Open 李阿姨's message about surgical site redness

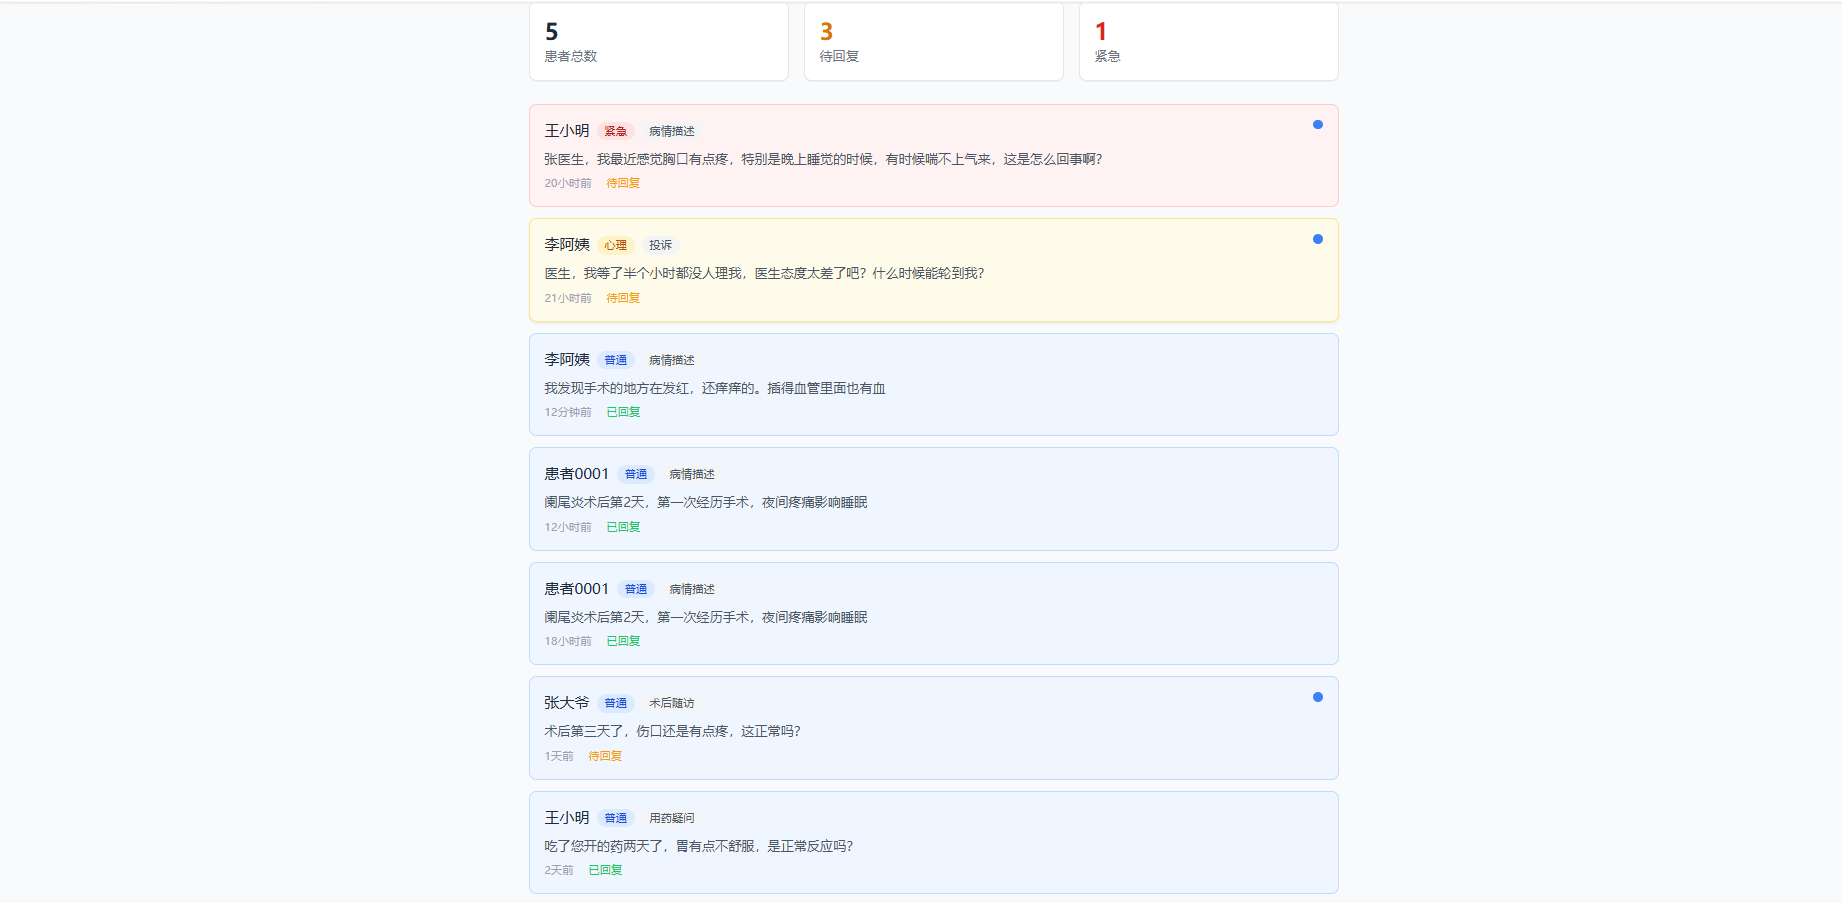[x=714, y=388]
